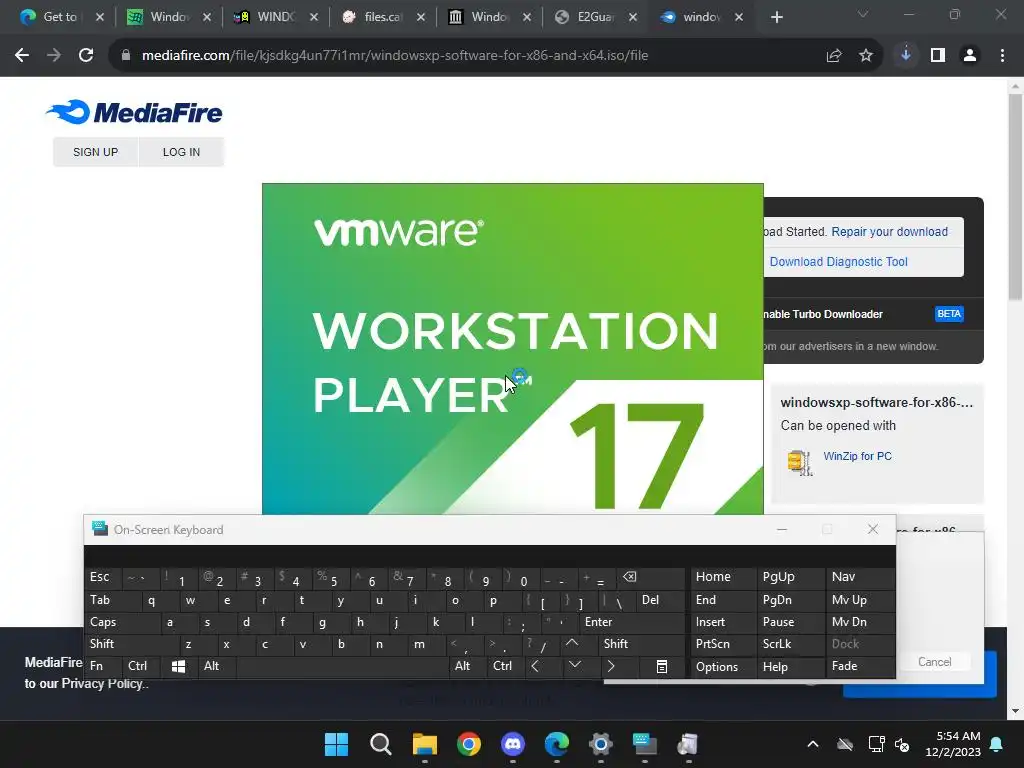Image resolution: width=1024 pixels, height=768 pixels.
Task: Click Cancel button in dialog
Action: [x=934, y=662]
